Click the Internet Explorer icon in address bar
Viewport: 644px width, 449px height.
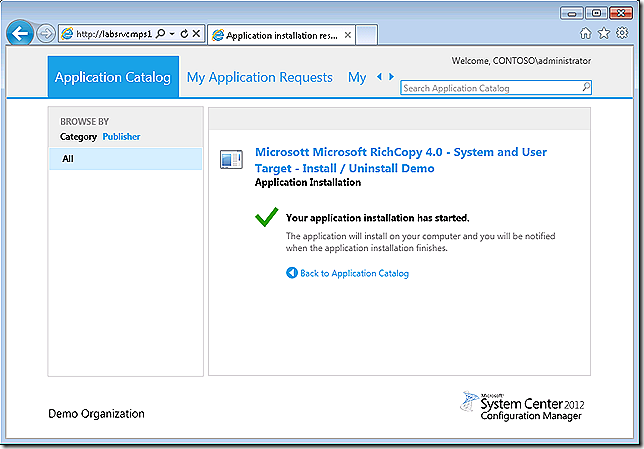click(67, 34)
